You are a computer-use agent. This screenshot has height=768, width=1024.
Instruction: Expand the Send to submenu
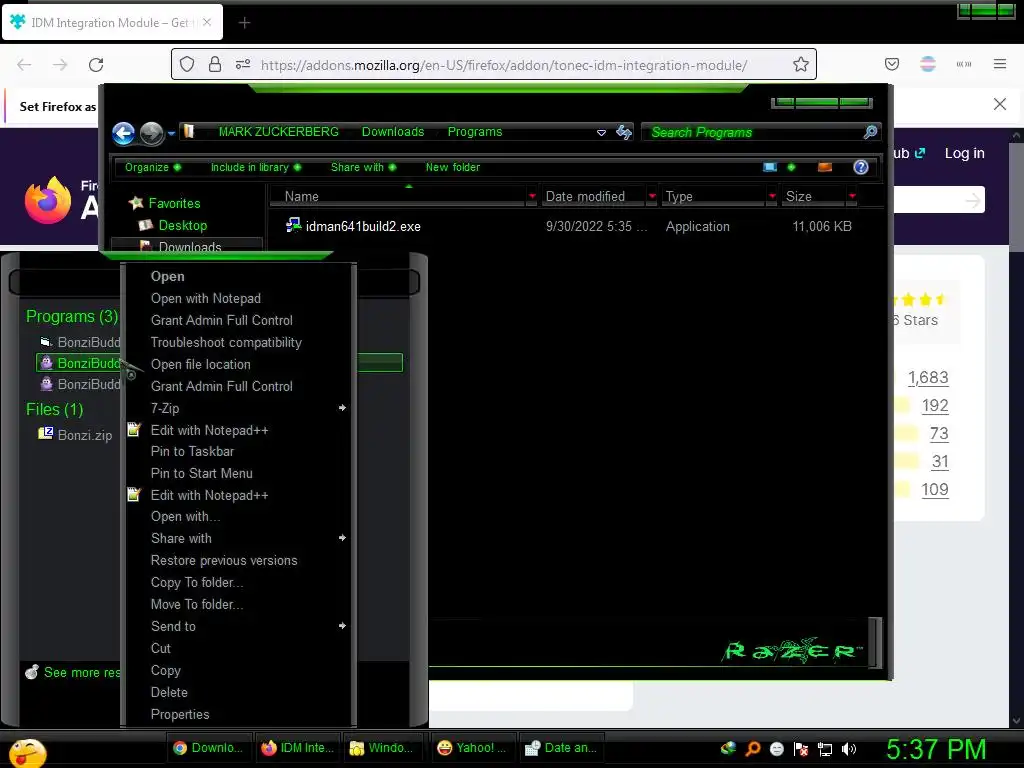[x=238, y=627]
